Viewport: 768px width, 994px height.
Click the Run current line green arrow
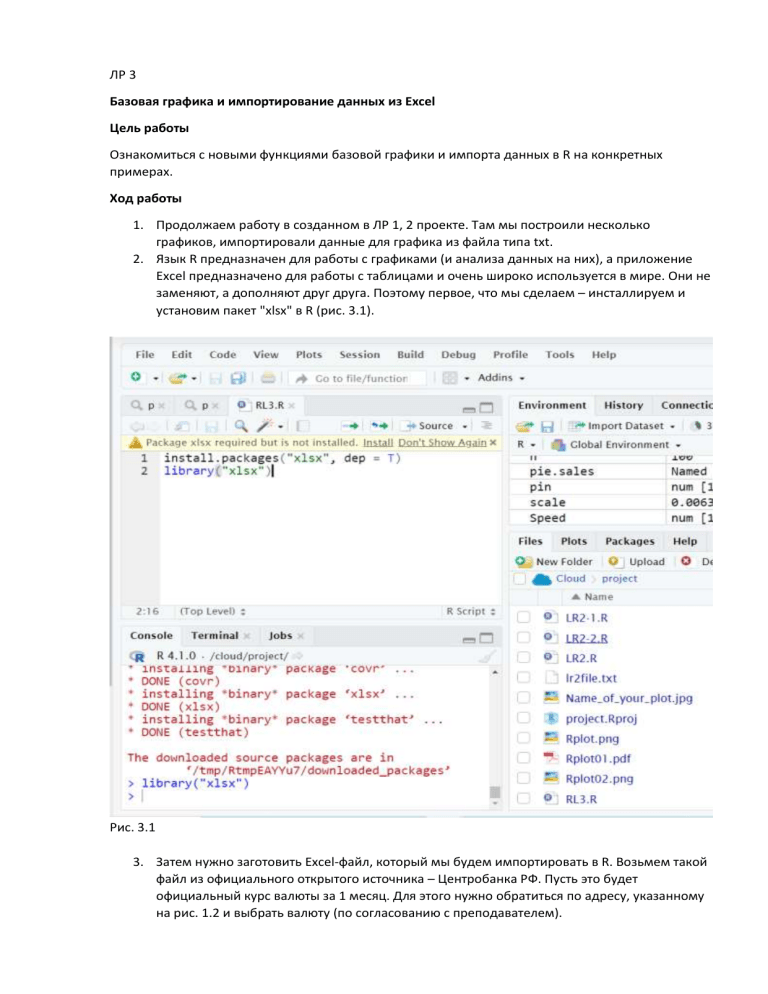point(349,426)
